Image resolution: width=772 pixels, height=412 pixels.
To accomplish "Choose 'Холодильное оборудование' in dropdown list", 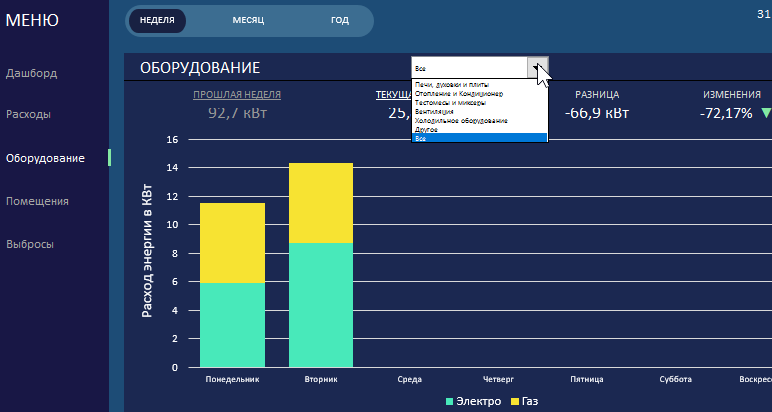I will tap(461, 120).
